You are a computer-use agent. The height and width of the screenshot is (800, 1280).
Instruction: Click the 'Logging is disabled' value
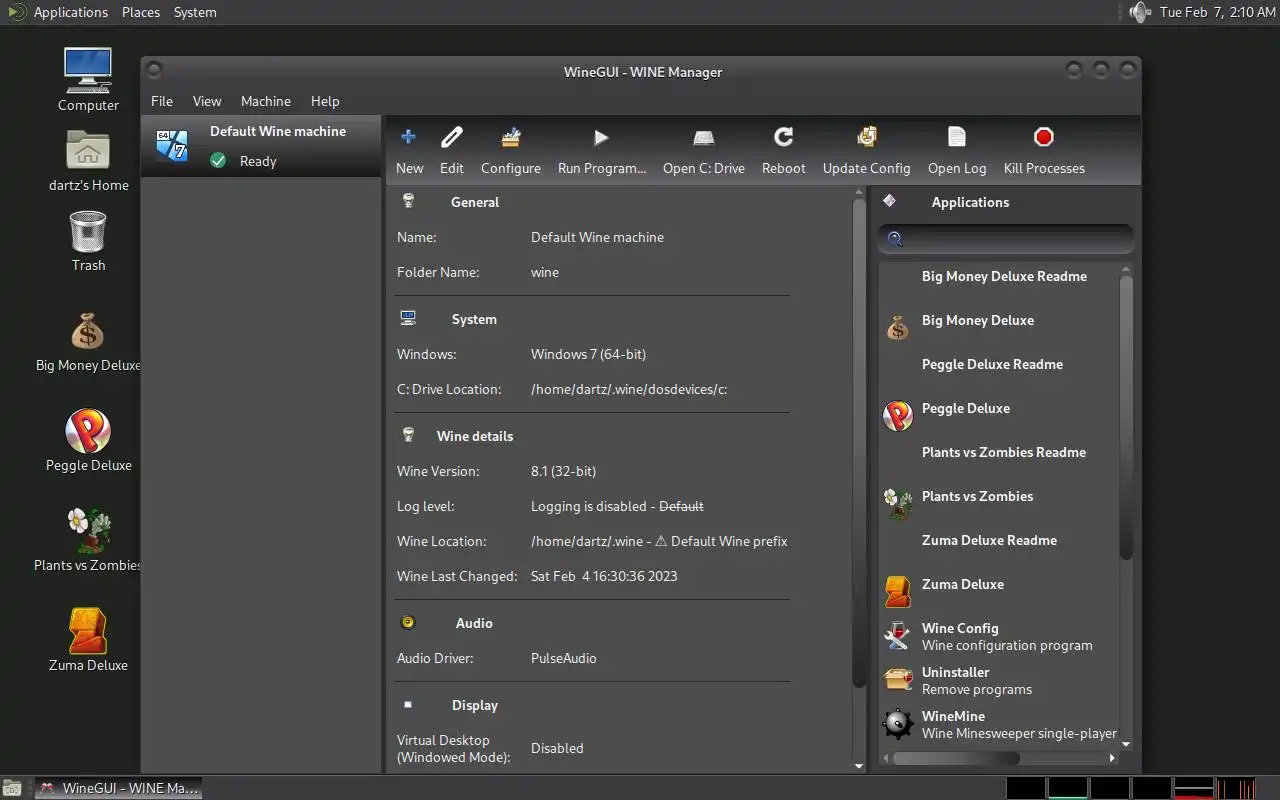click(x=617, y=506)
